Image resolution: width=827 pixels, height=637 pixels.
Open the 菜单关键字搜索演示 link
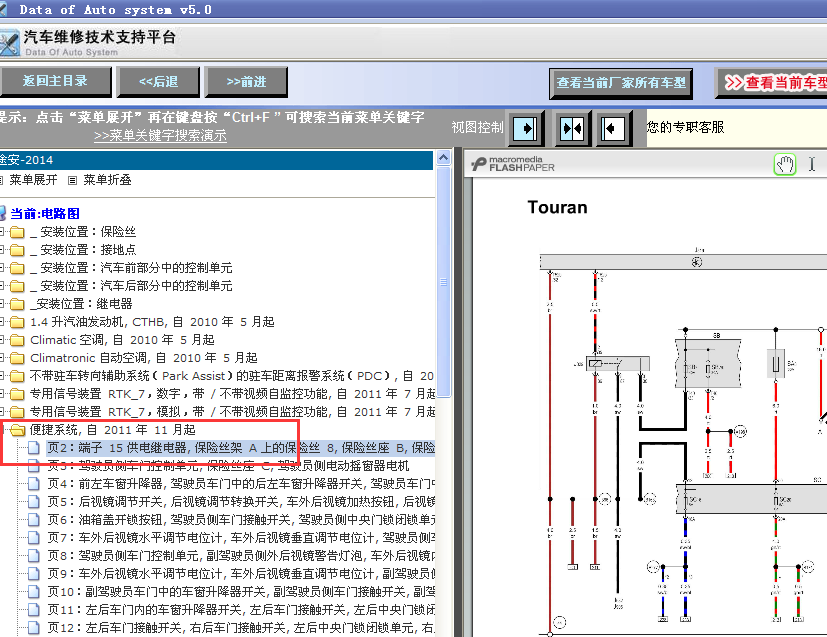[160, 136]
